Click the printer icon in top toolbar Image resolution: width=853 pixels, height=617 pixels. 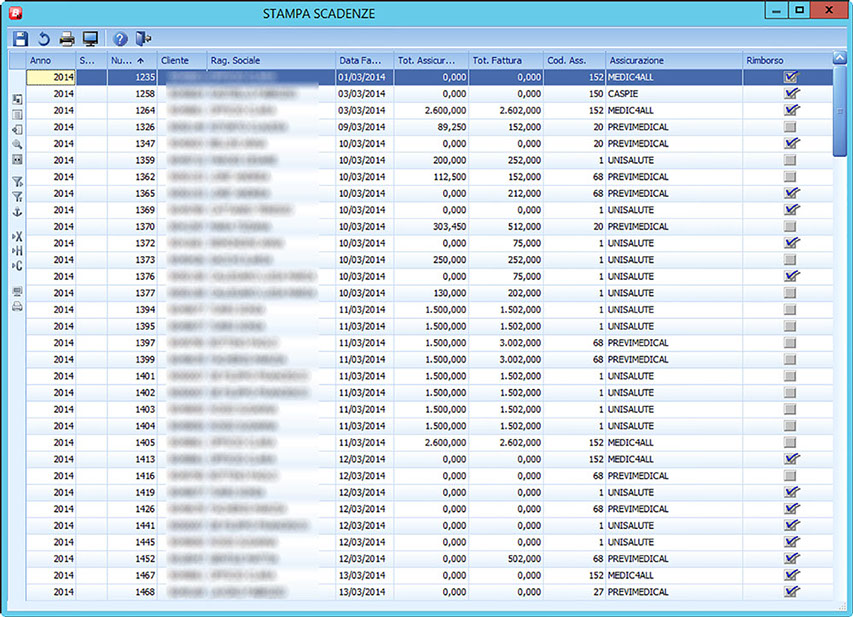coord(67,39)
